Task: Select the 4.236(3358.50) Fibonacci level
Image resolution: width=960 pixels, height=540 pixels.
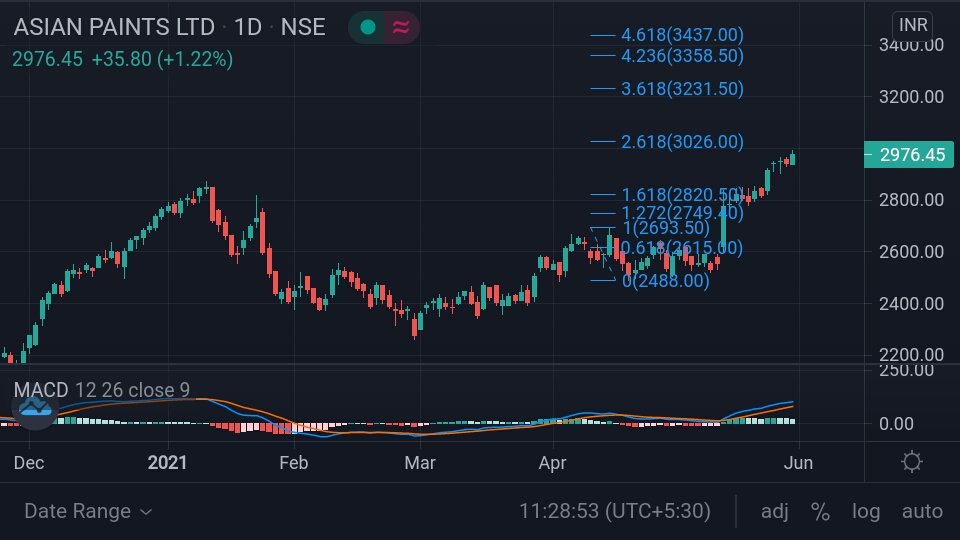Action: click(682, 56)
